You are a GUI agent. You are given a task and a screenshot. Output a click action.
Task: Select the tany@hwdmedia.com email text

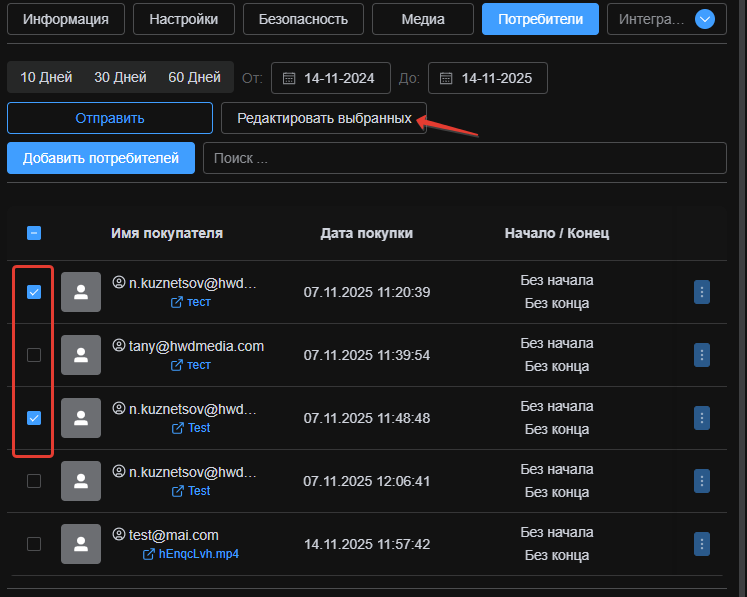[196, 346]
